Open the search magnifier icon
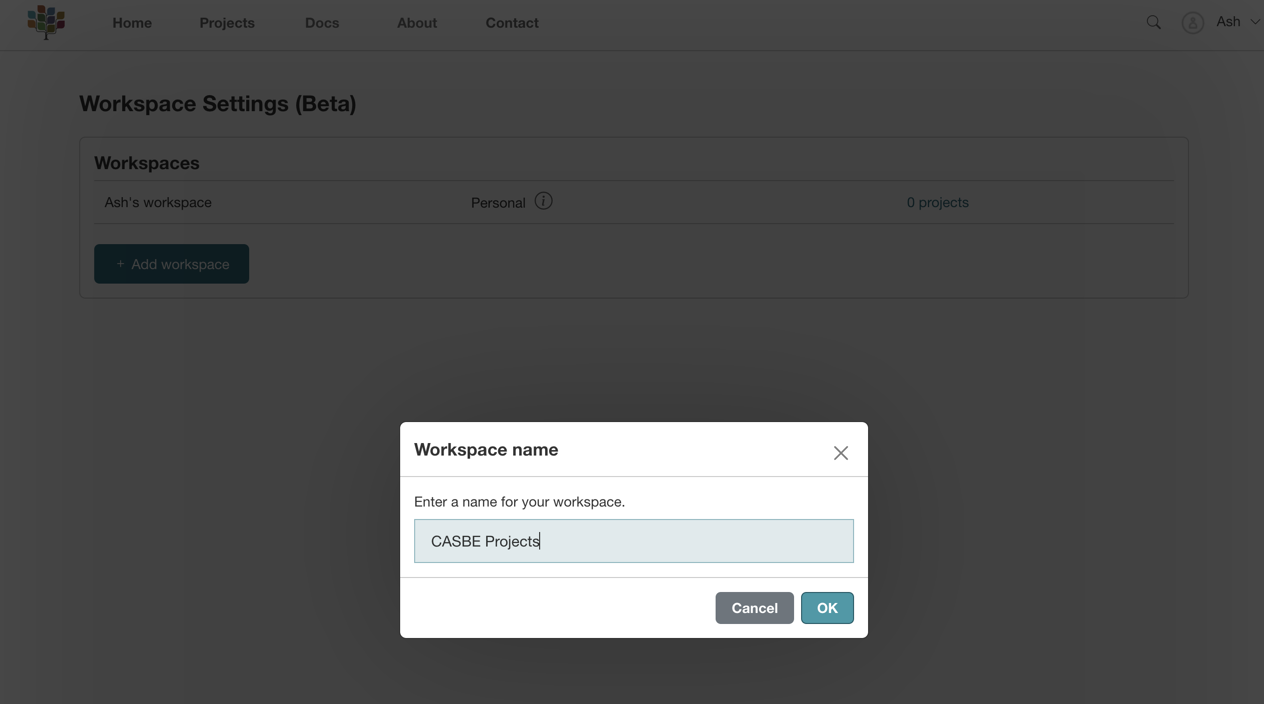 pos(1153,22)
